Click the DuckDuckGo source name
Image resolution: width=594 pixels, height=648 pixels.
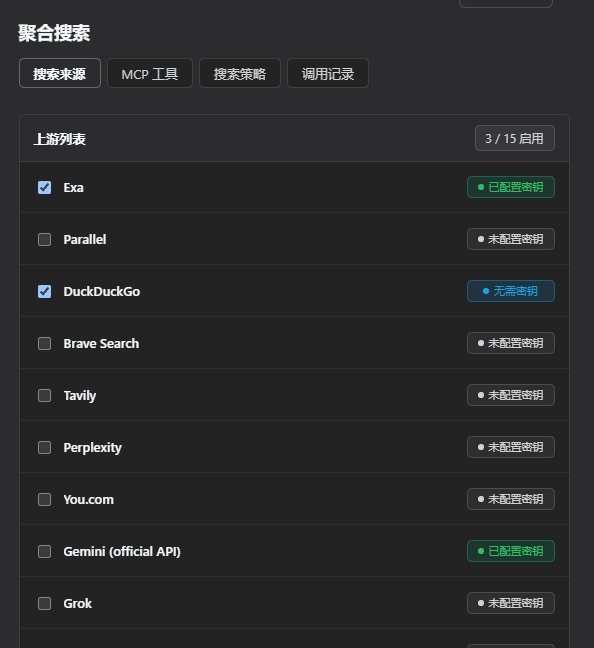coord(102,291)
